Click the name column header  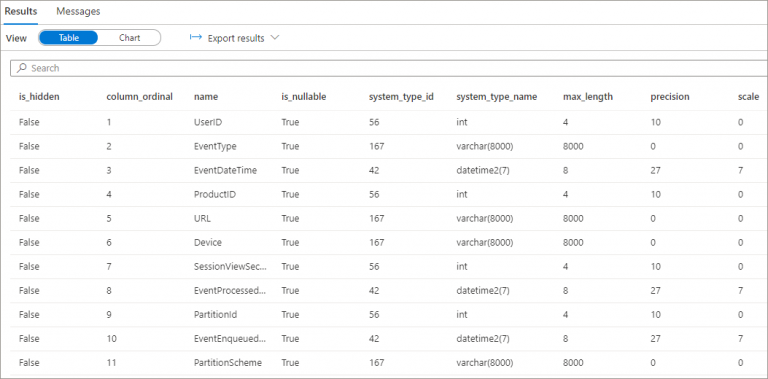tap(206, 97)
